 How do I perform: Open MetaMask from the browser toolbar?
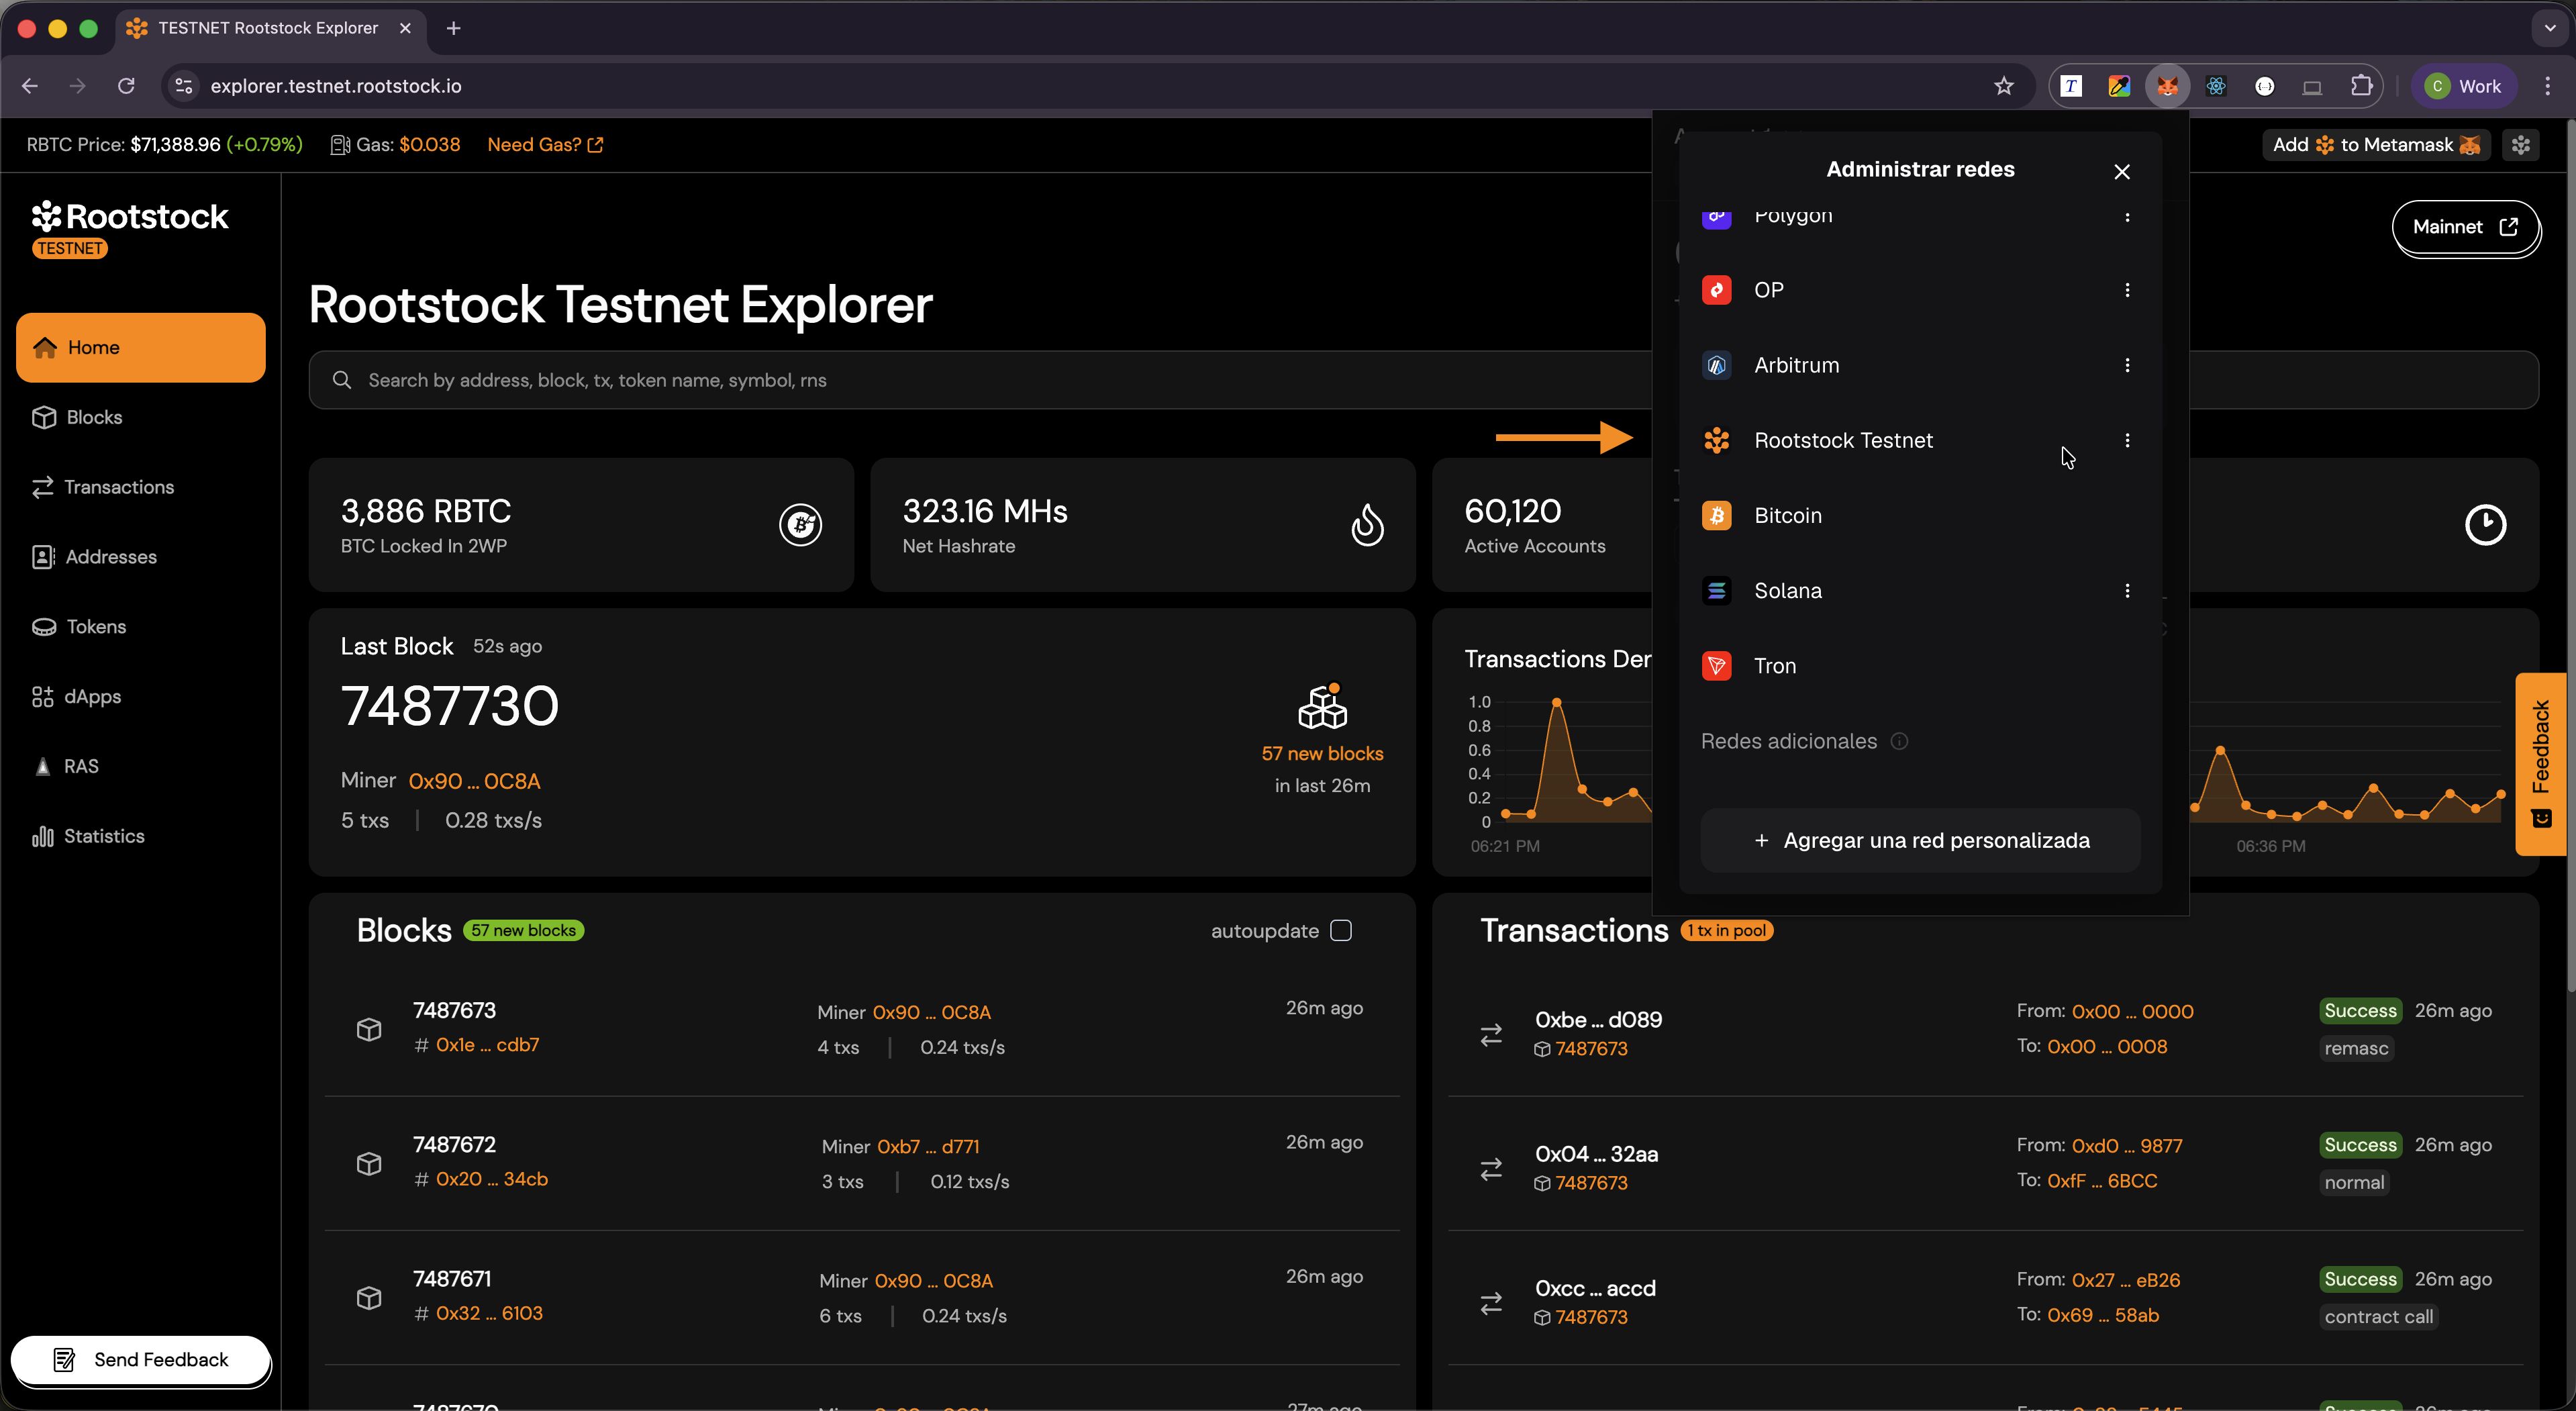pyautogui.click(x=2168, y=86)
